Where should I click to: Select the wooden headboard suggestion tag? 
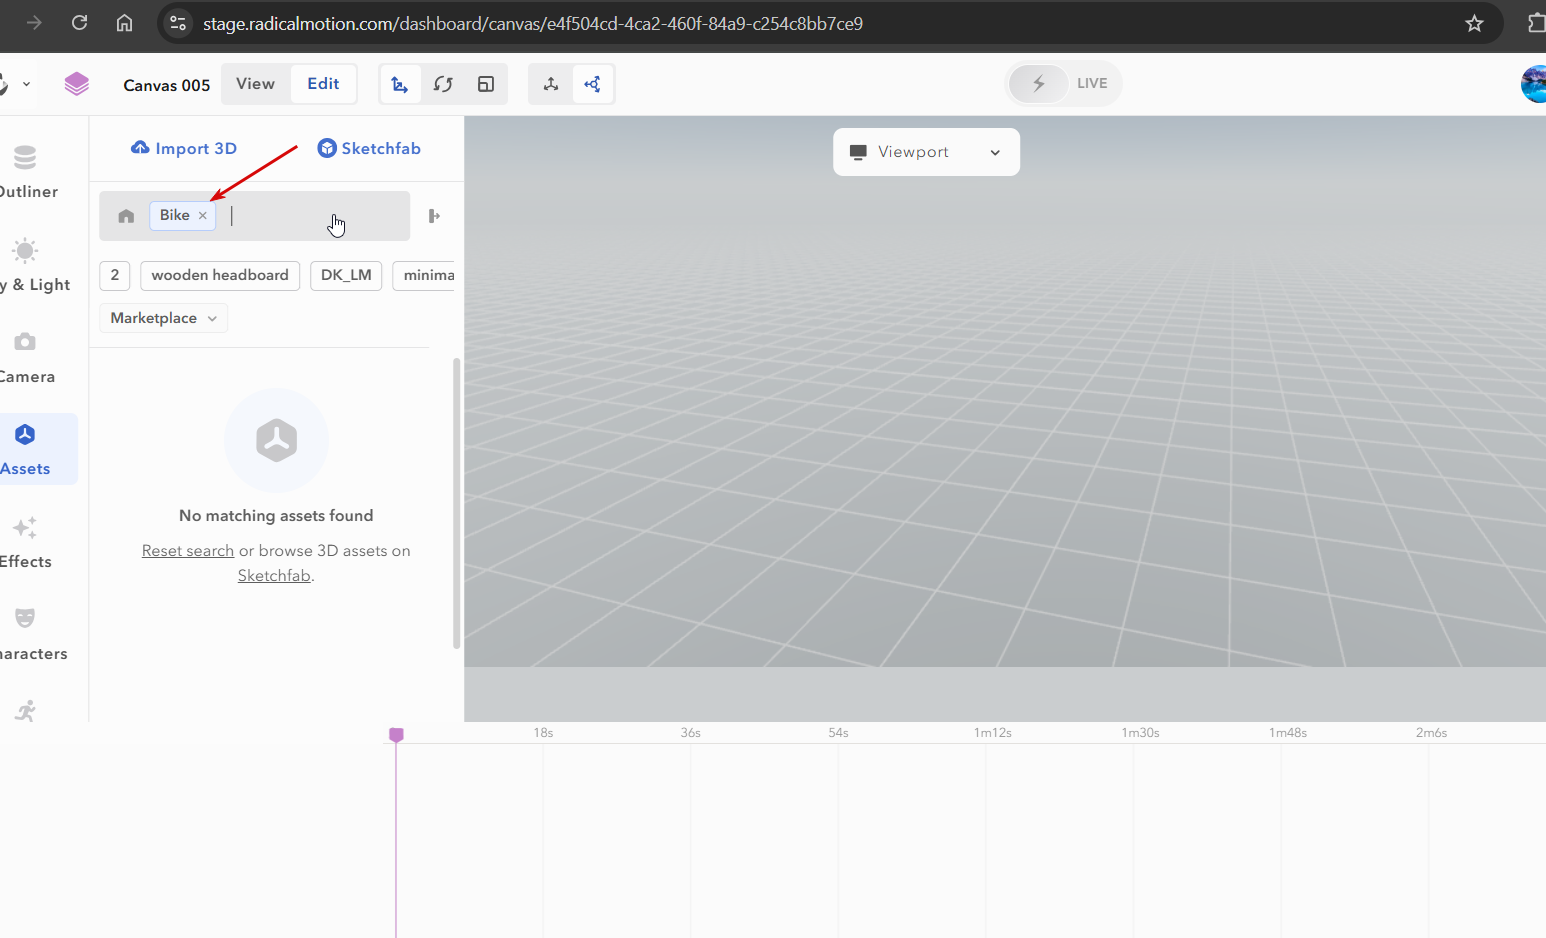pos(220,275)
